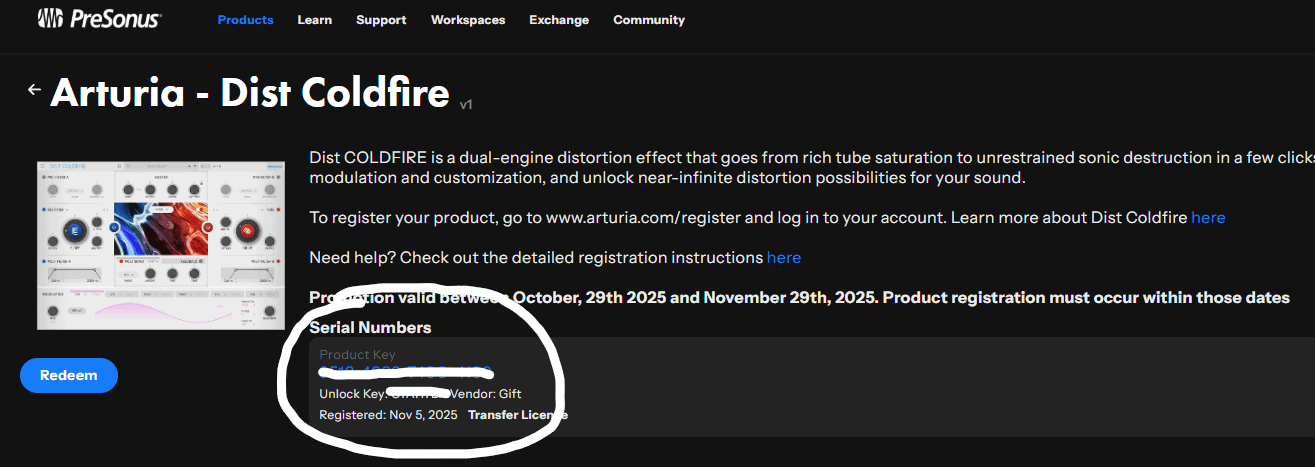Open the registration instructions 'here' link
1315x467 pixels.
pos(783,258)
